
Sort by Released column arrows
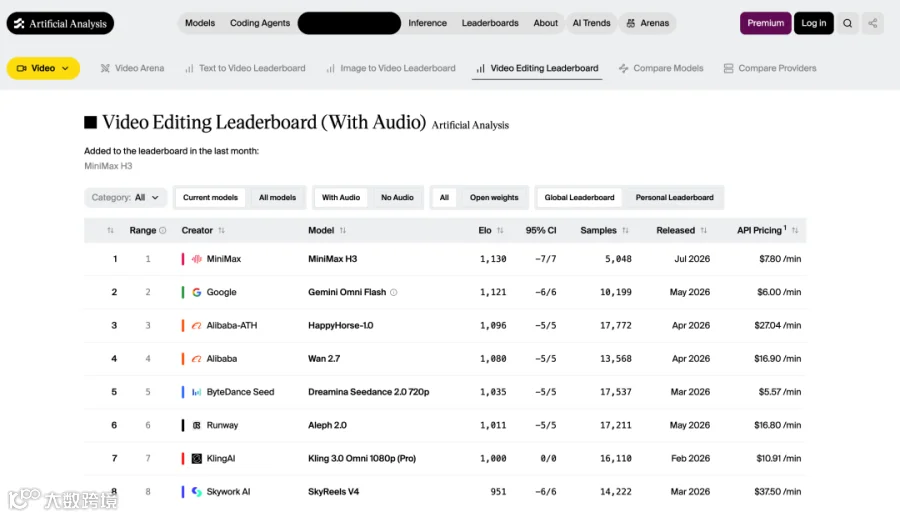tap(704, 231)
